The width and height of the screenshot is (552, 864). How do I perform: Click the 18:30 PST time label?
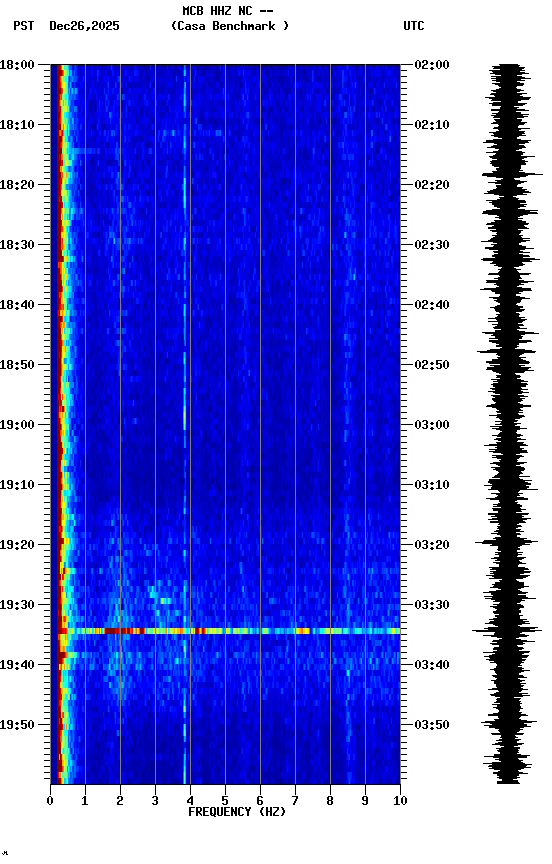coord(17,245)
